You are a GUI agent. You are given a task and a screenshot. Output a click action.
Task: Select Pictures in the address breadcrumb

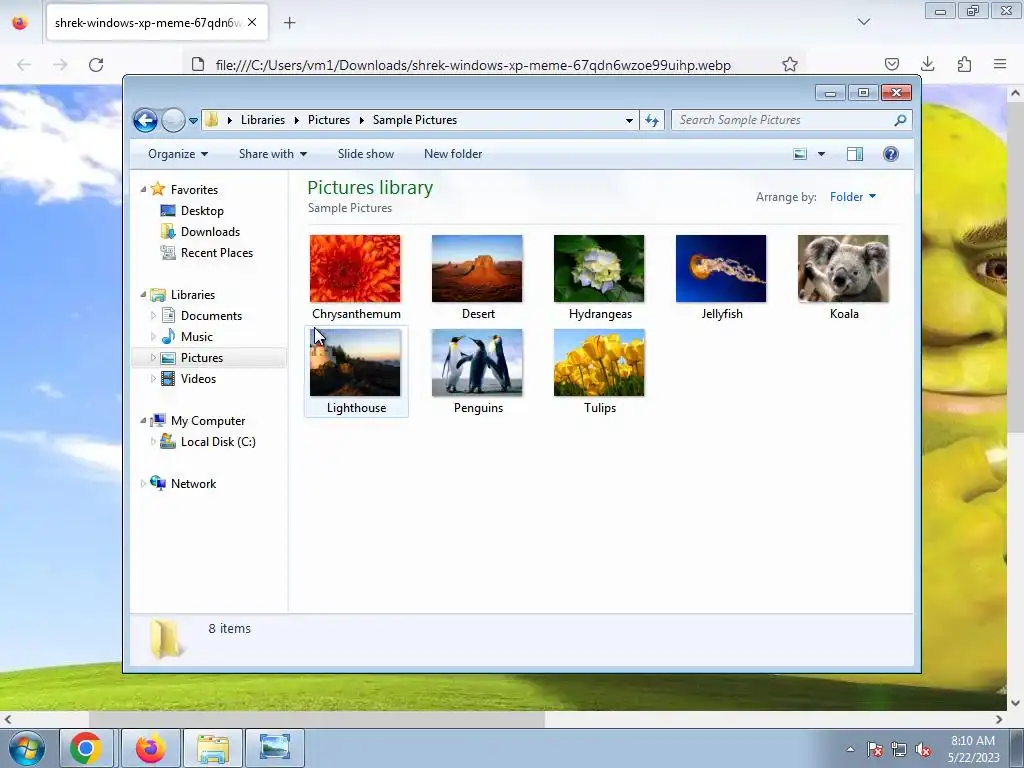pyautogui.click(x=328, y=120)
